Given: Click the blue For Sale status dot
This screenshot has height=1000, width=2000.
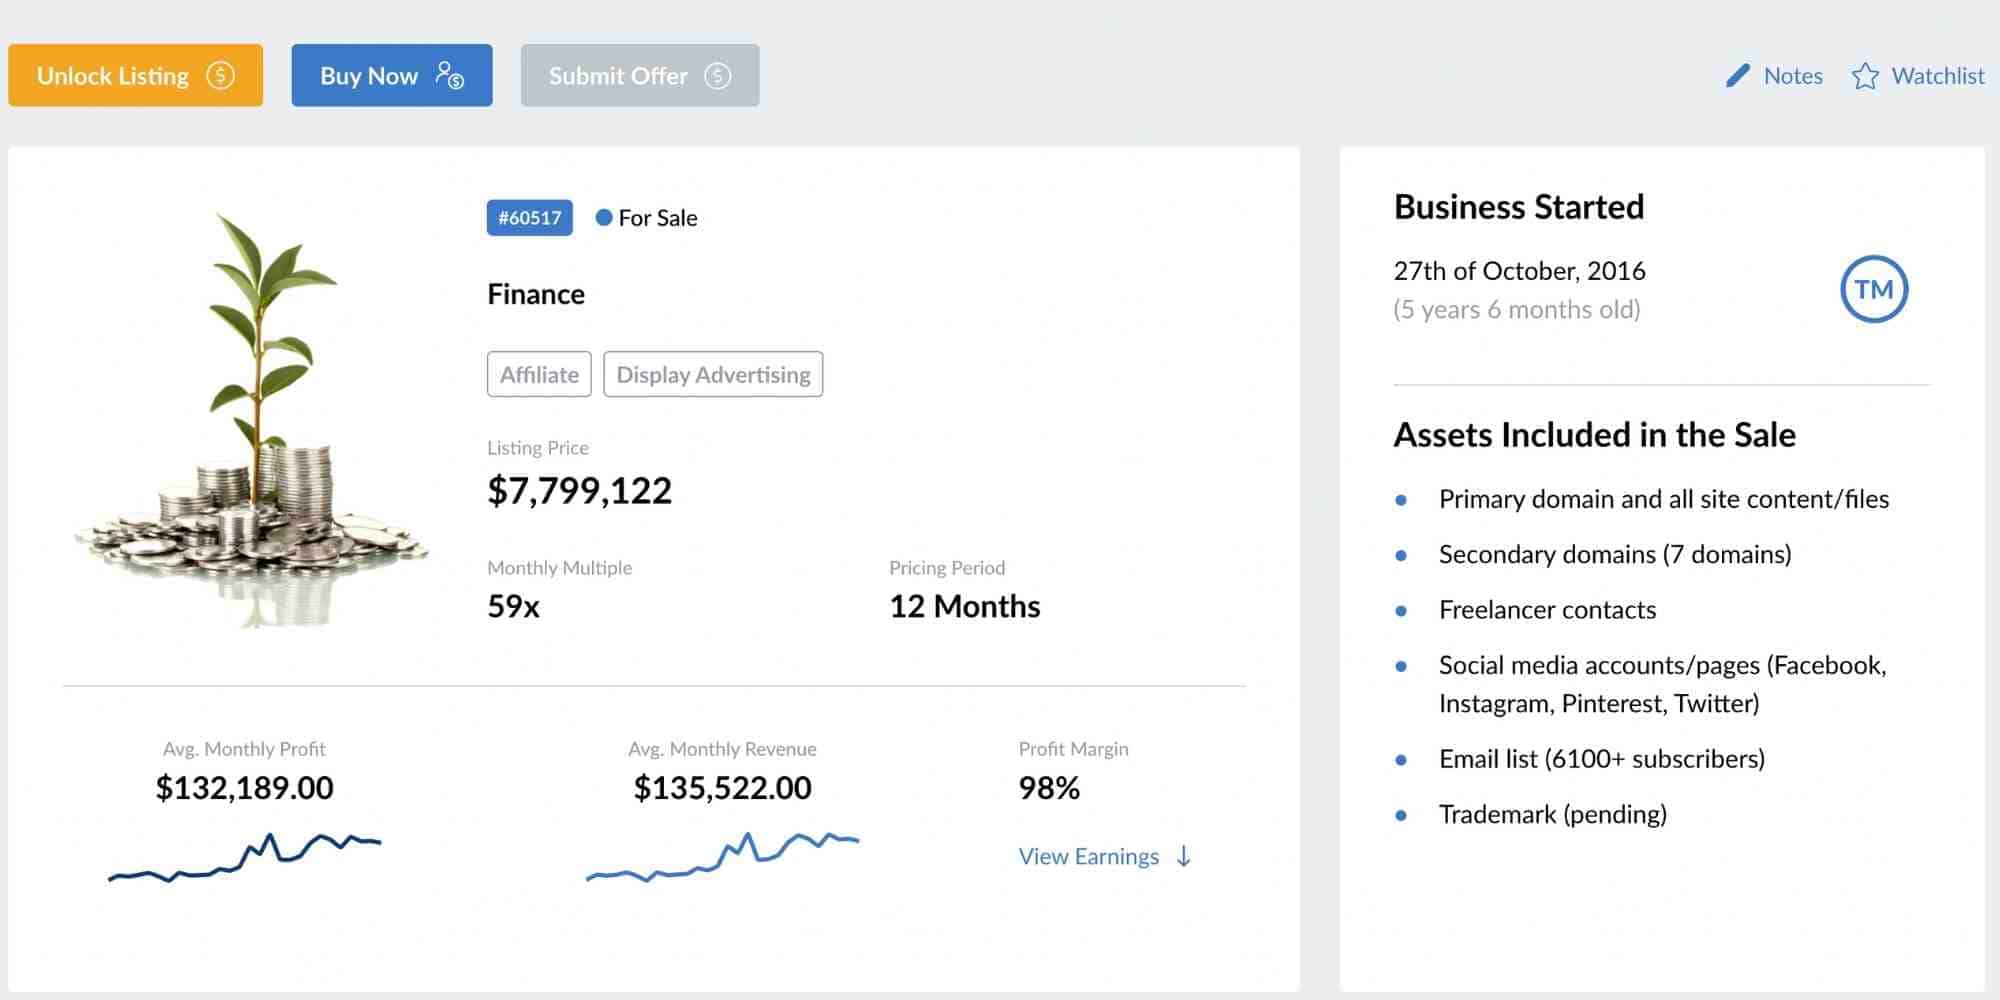Looking at the screenshot, I should click(x=604, y=218).
